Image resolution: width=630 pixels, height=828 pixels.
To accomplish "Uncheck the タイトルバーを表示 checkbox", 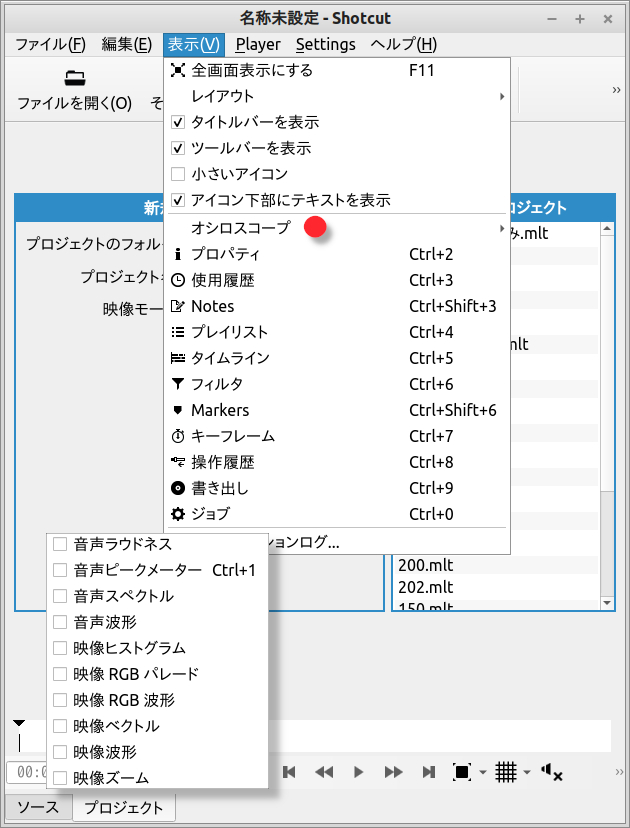I will click(x=178, y=122).
